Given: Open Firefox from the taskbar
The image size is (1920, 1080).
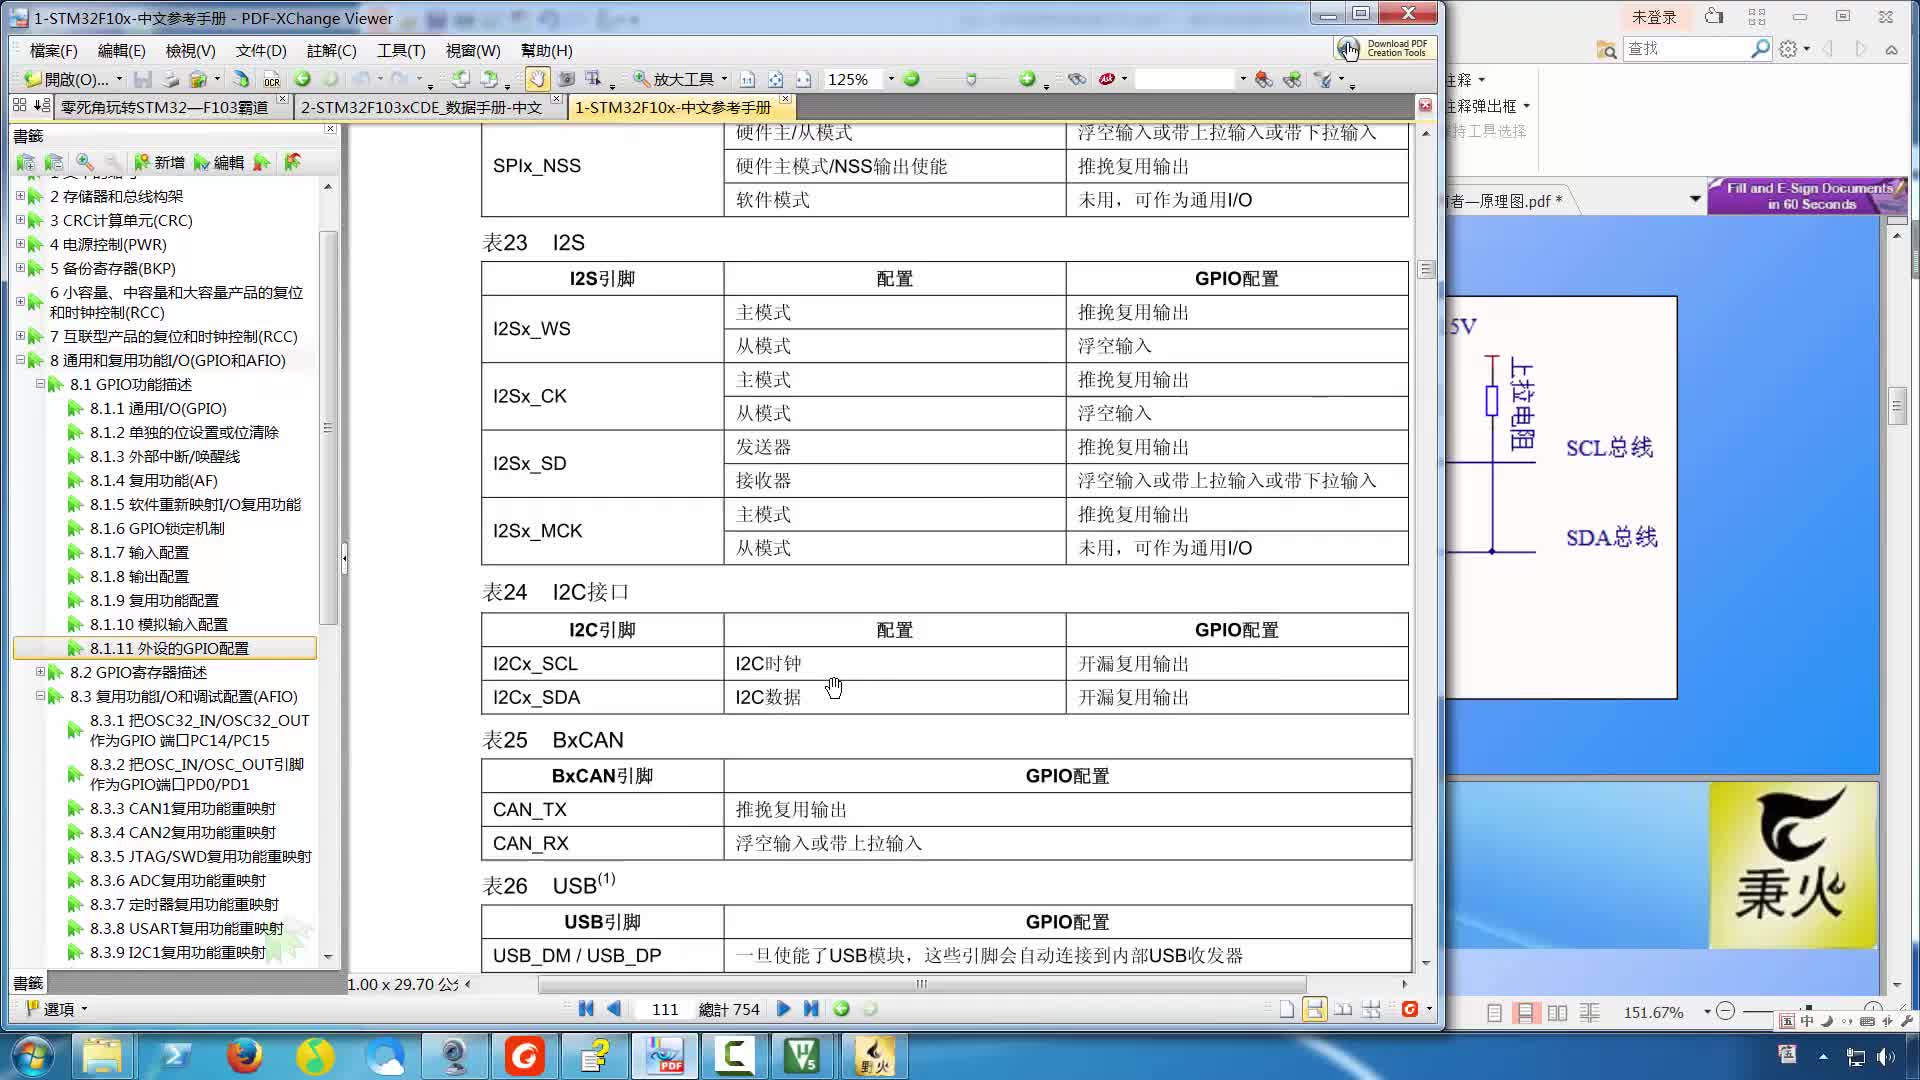Looking at the screenshot, I should coord(244,1056).
